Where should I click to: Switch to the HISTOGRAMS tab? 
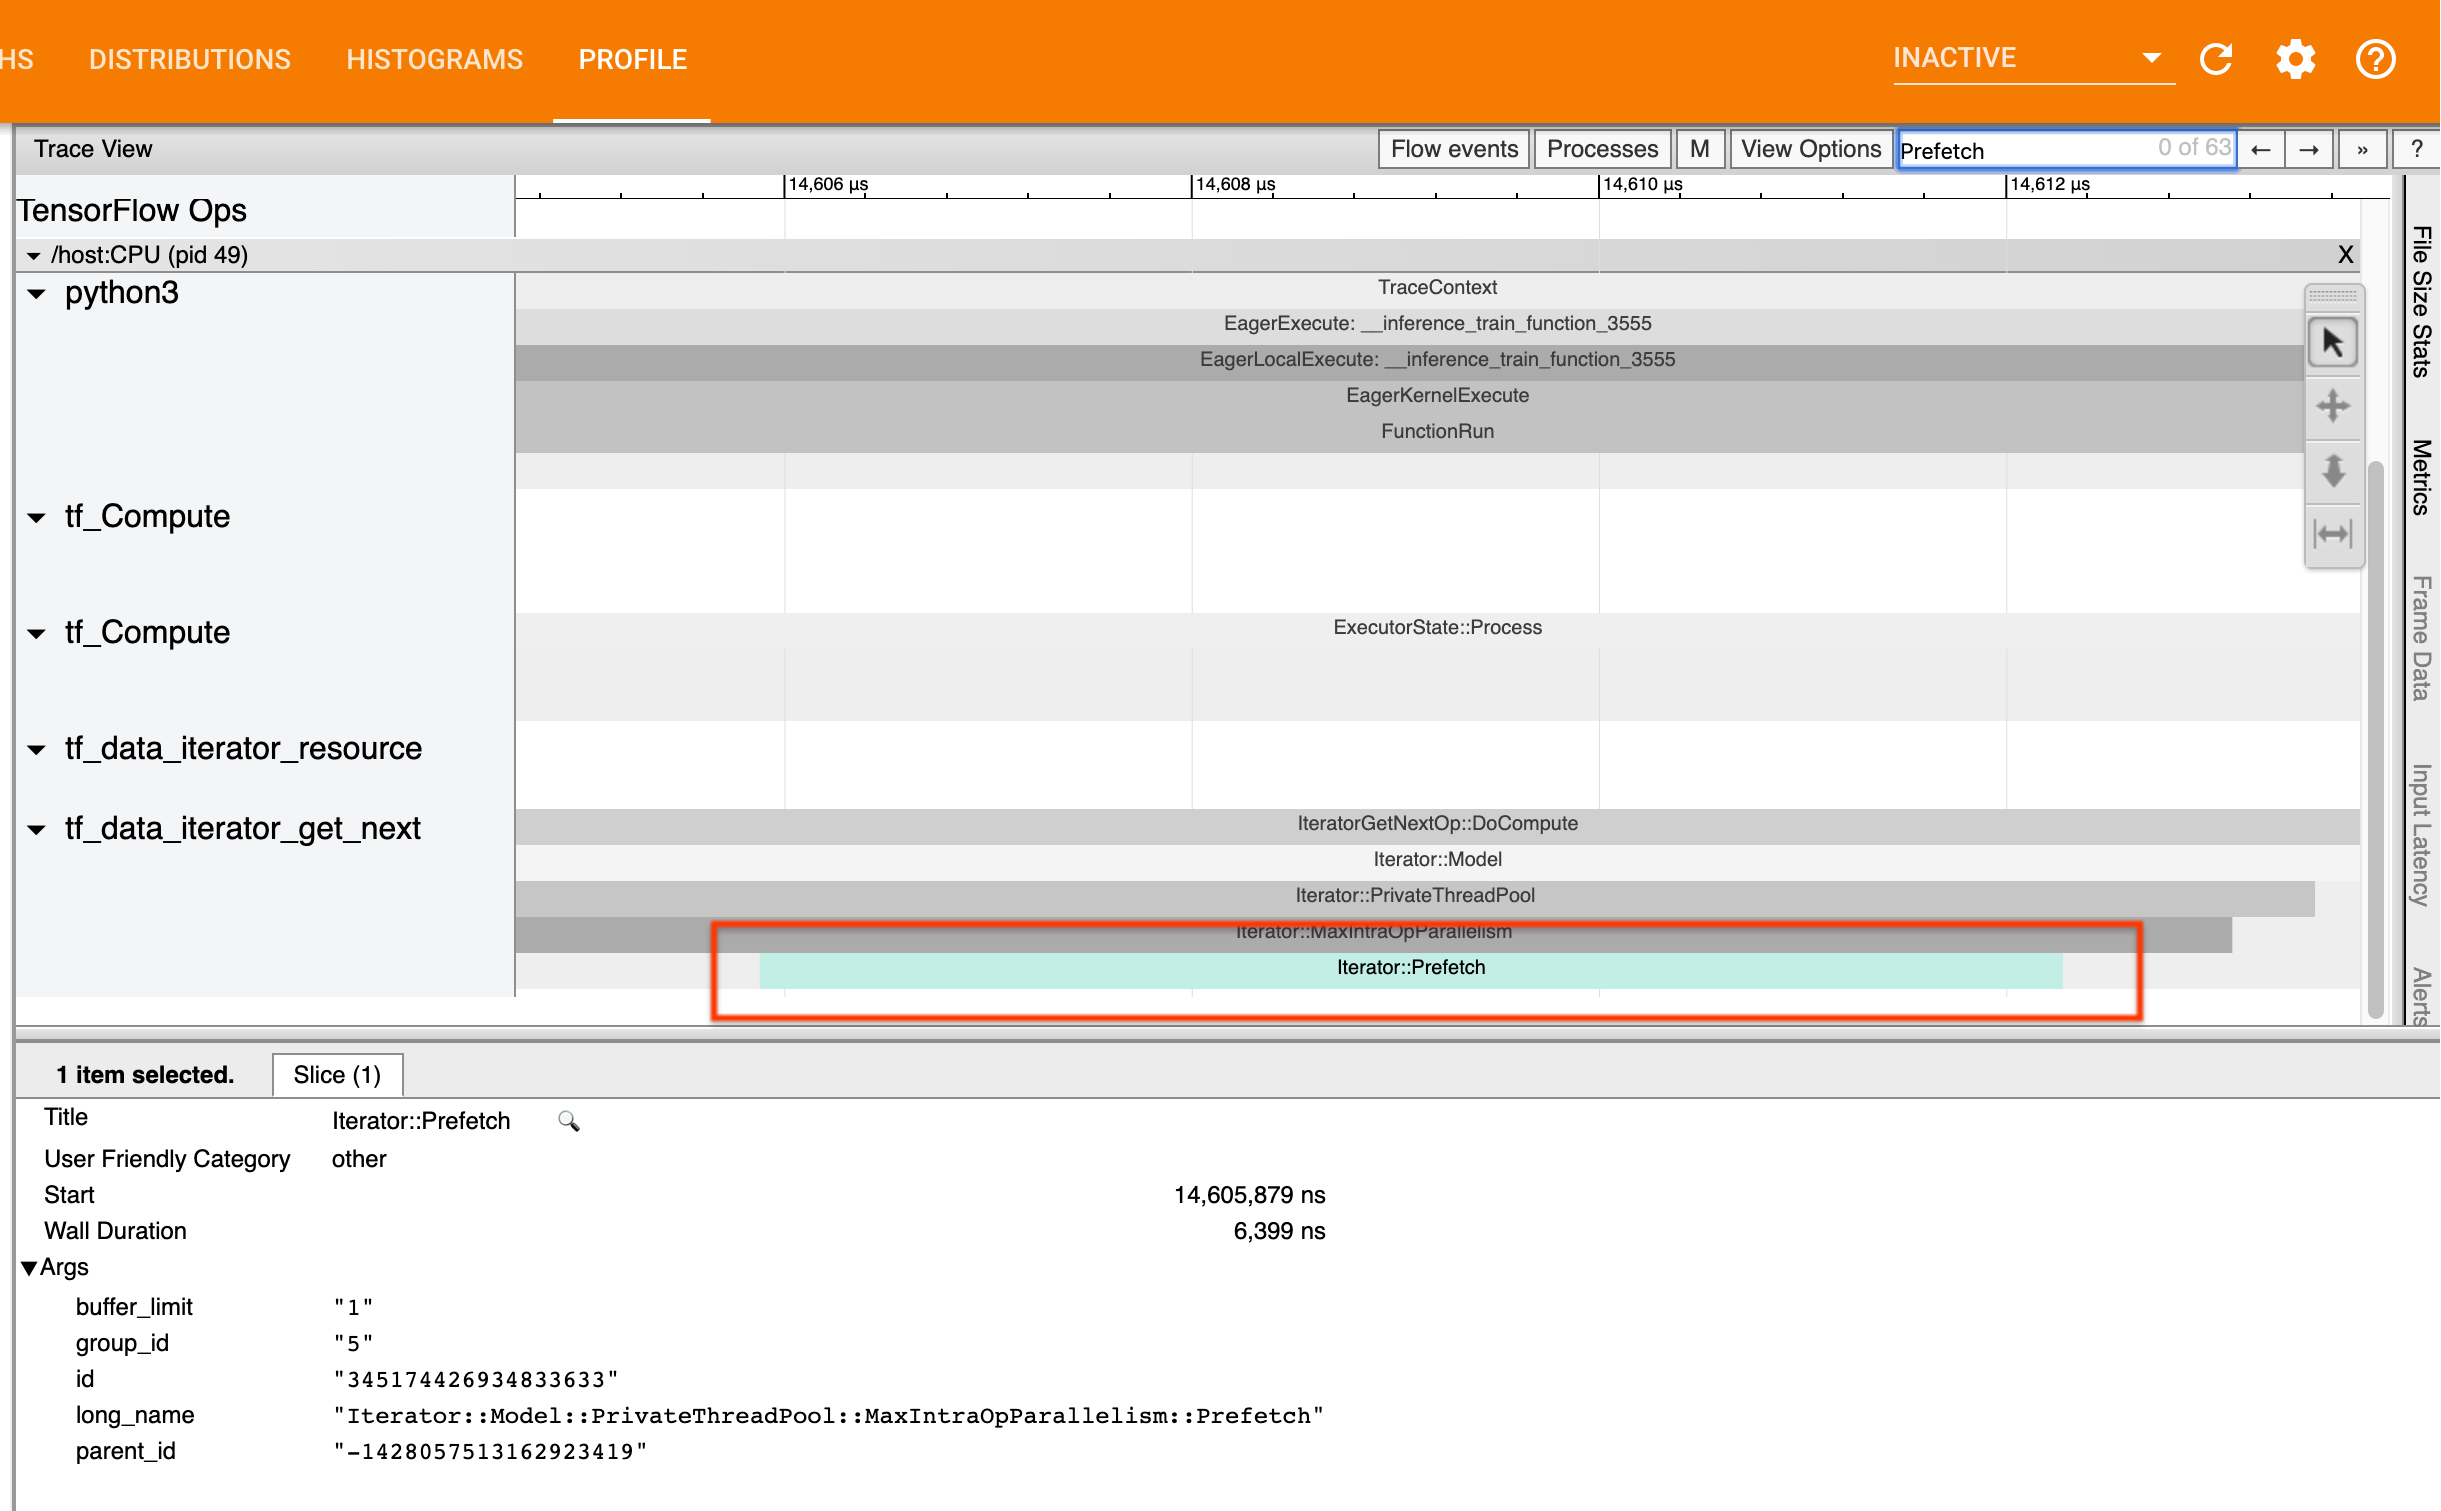click(435, 59)
